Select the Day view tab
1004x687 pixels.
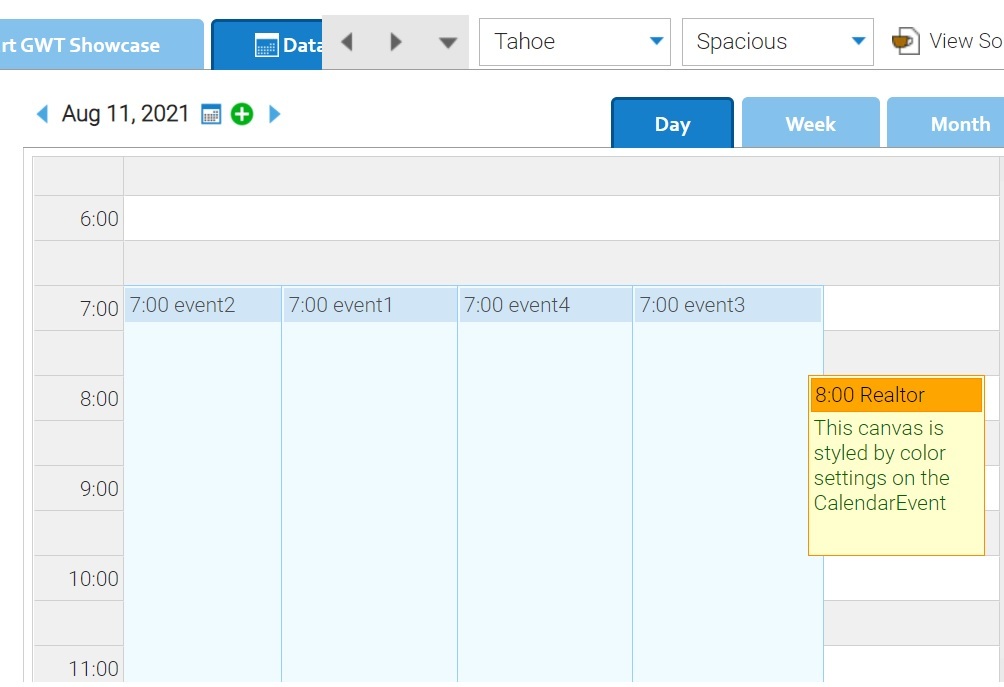[672, 124]
